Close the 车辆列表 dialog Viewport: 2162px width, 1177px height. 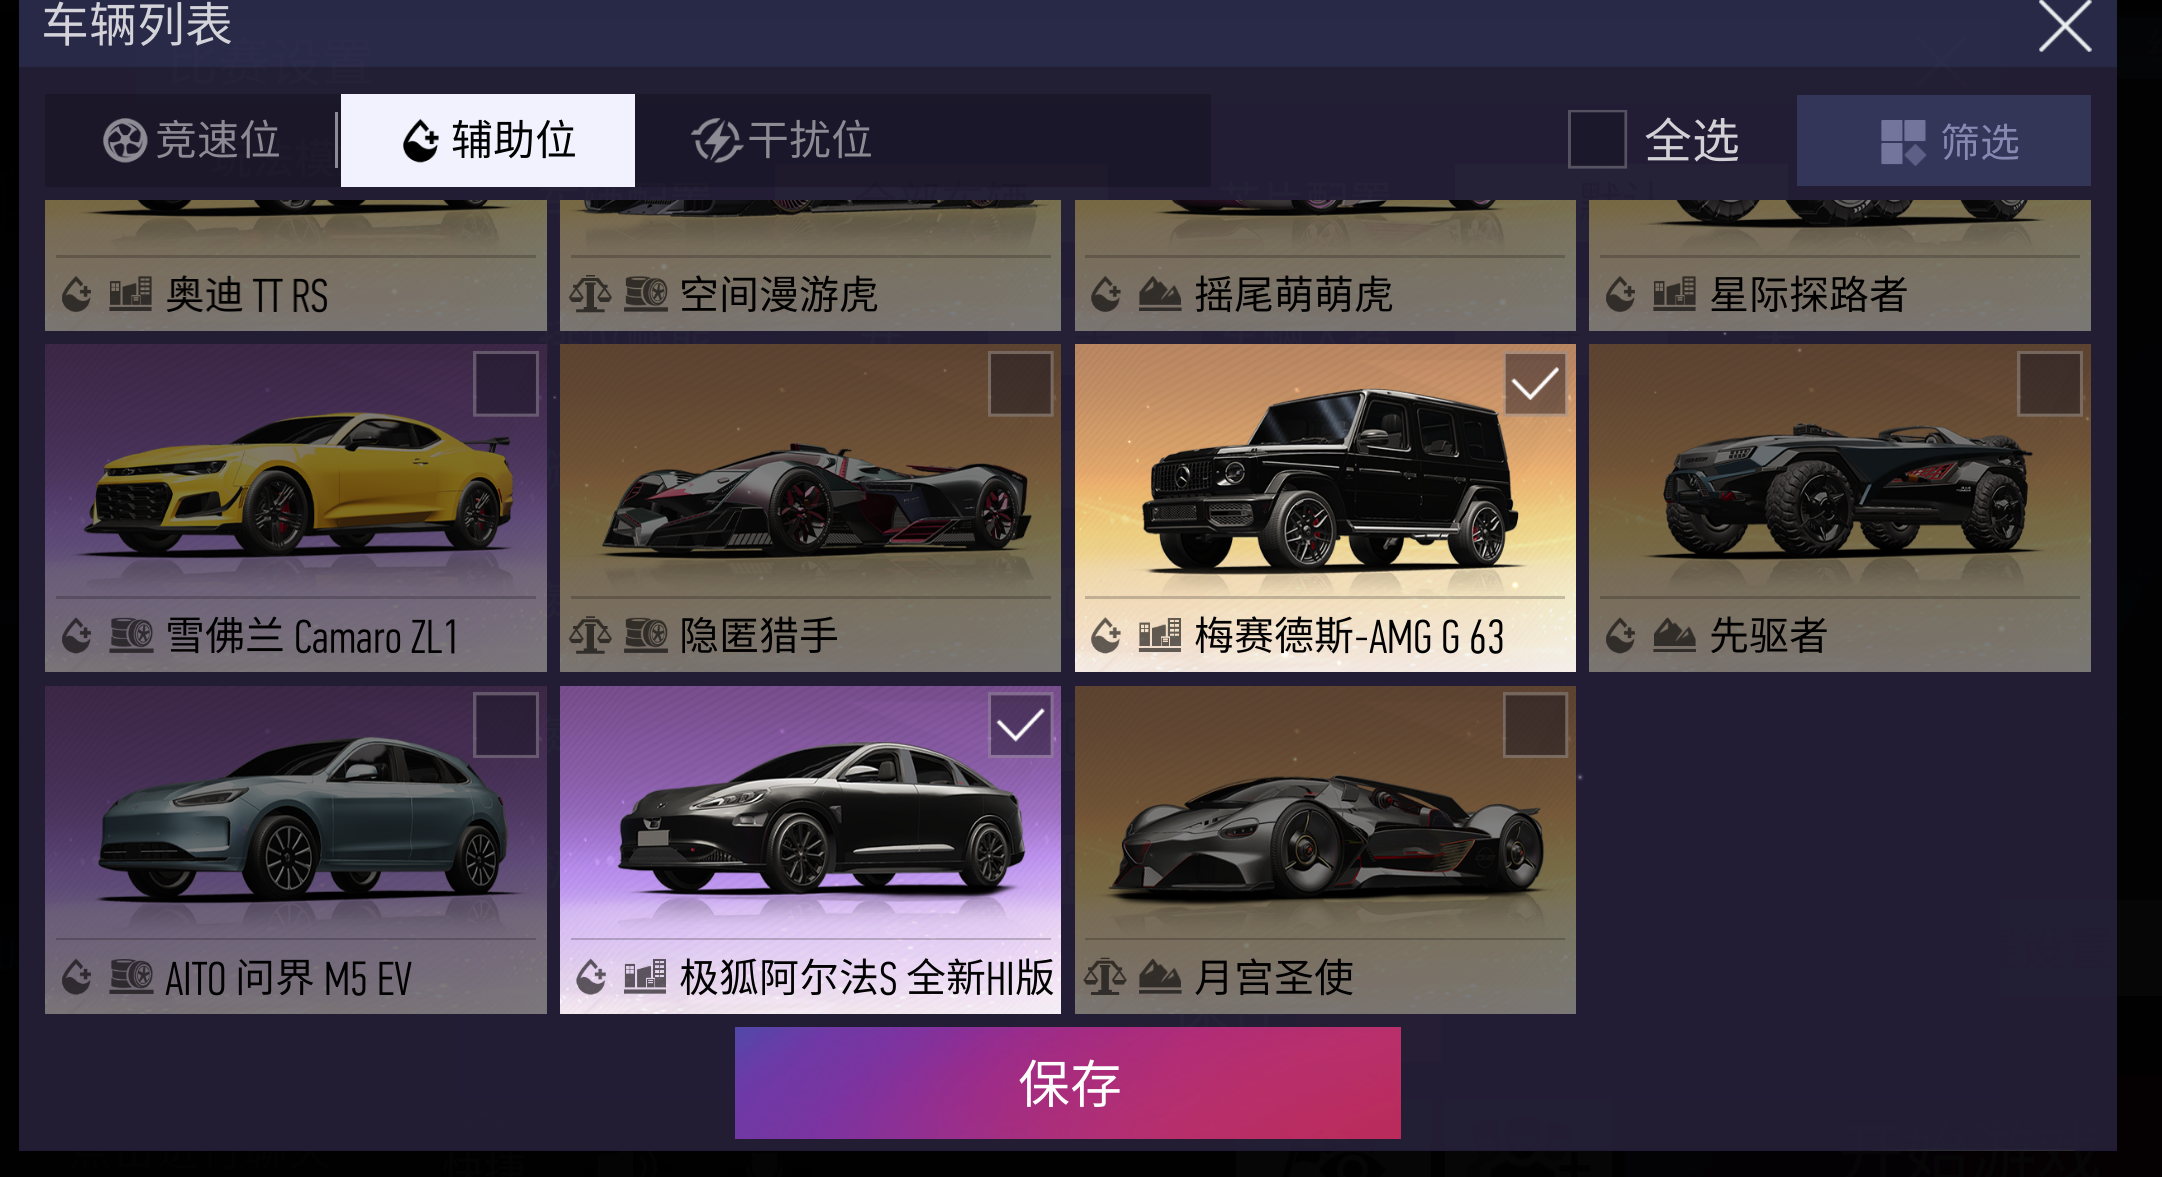click(x=2065, y=25)
